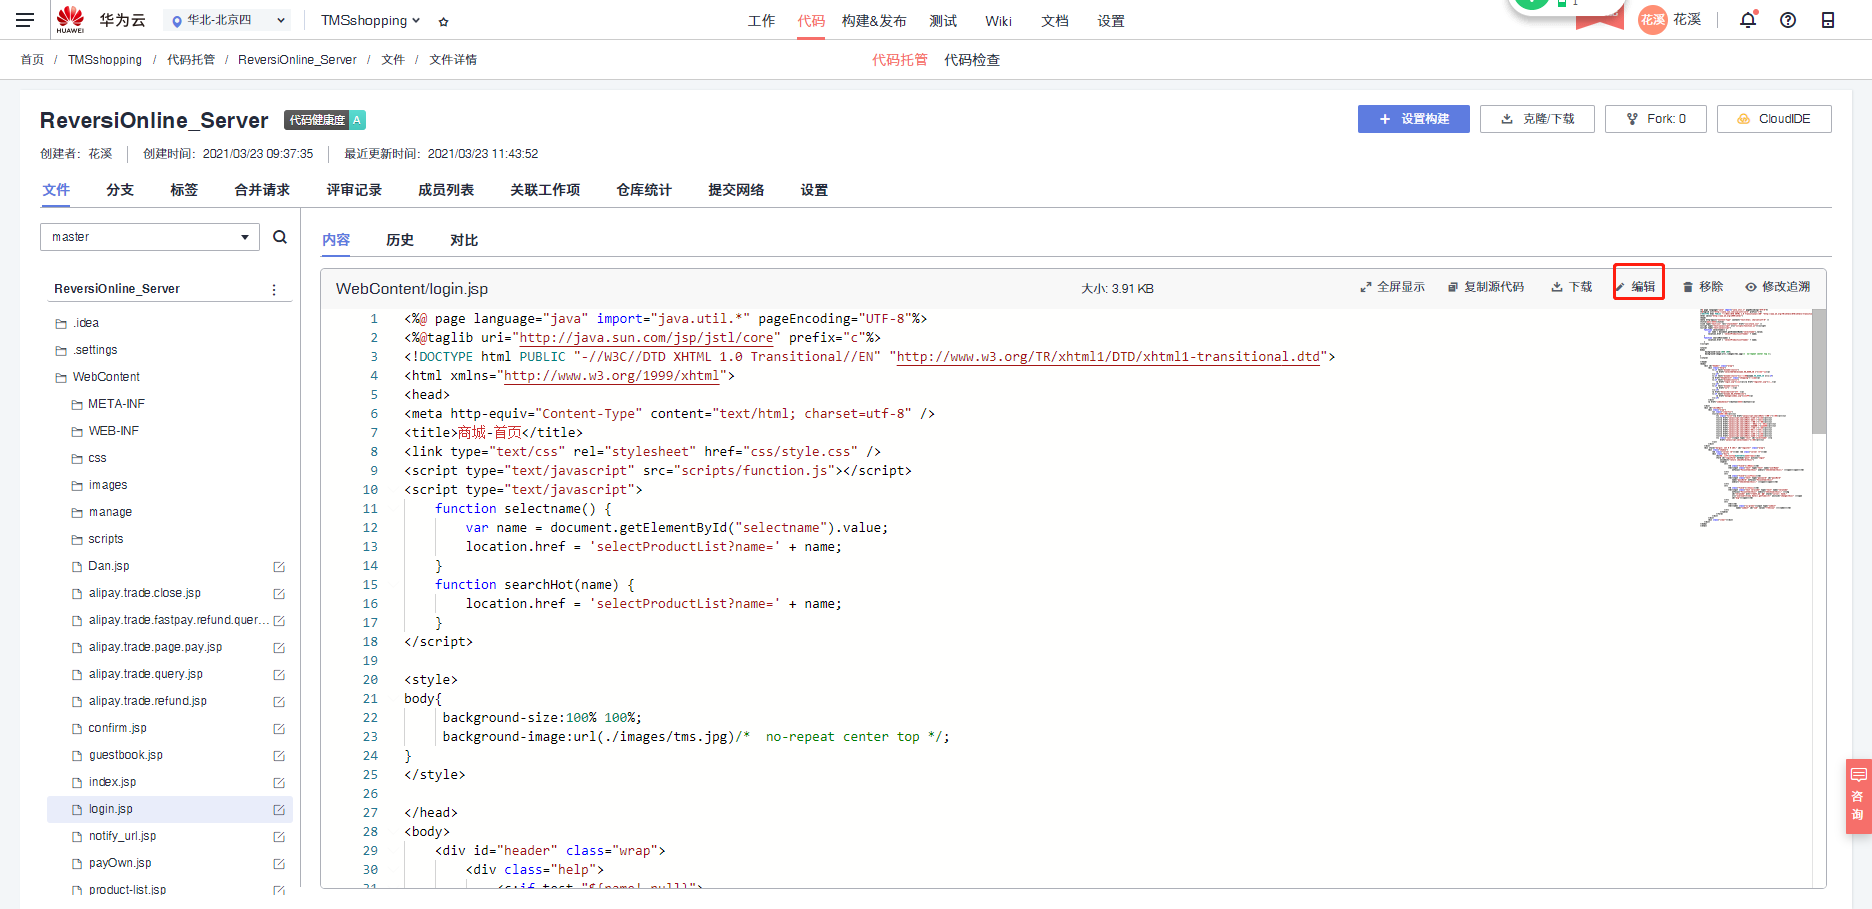This screenshot has height=909, width=1872.
Task: Open the region selector 华北-北京四
Action: [229, 20]
